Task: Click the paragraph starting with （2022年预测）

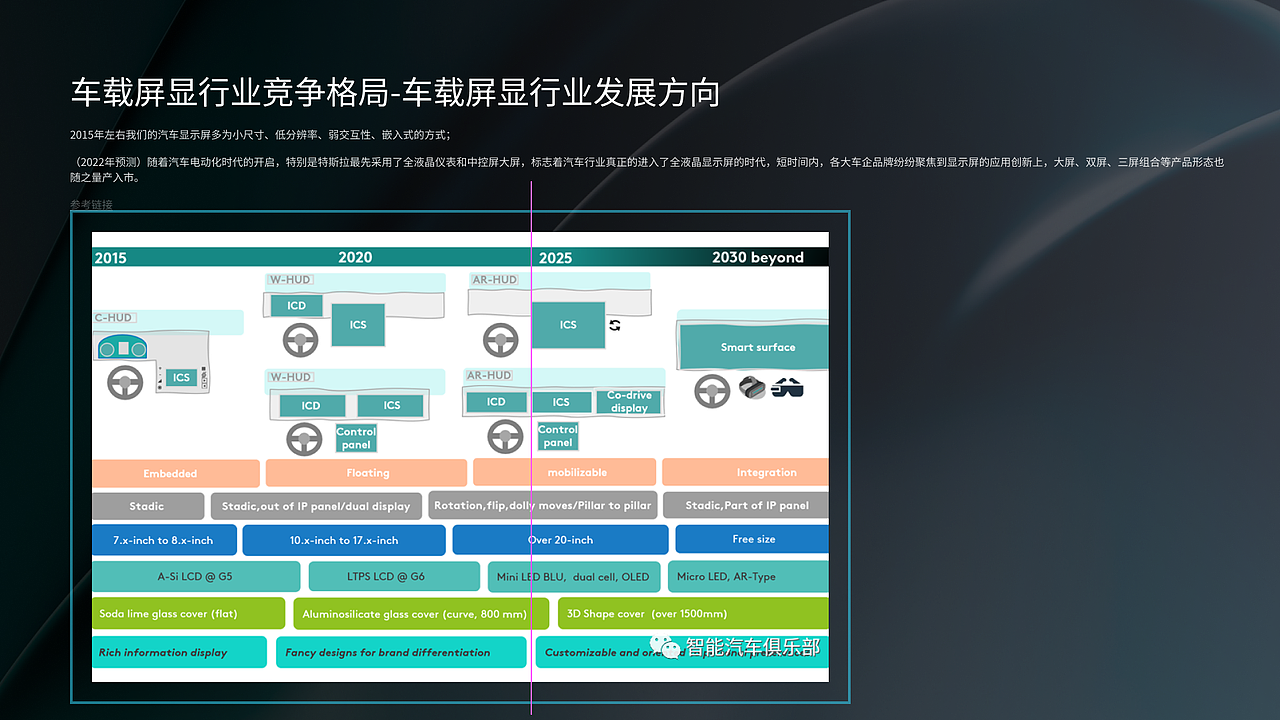Action: (x=647, y=170)
